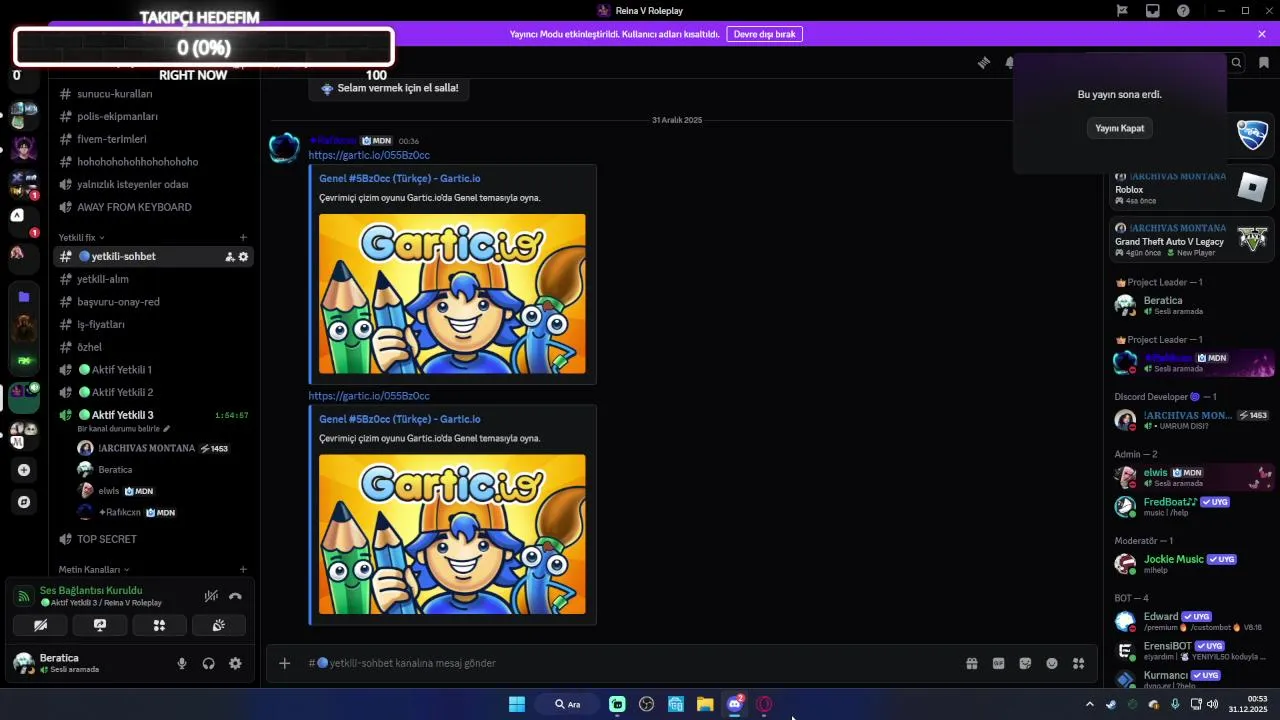This screenshot has height=720, width=1280.
Task: Deafen audio with headphones icon
Action: click(x=208, y=663)
